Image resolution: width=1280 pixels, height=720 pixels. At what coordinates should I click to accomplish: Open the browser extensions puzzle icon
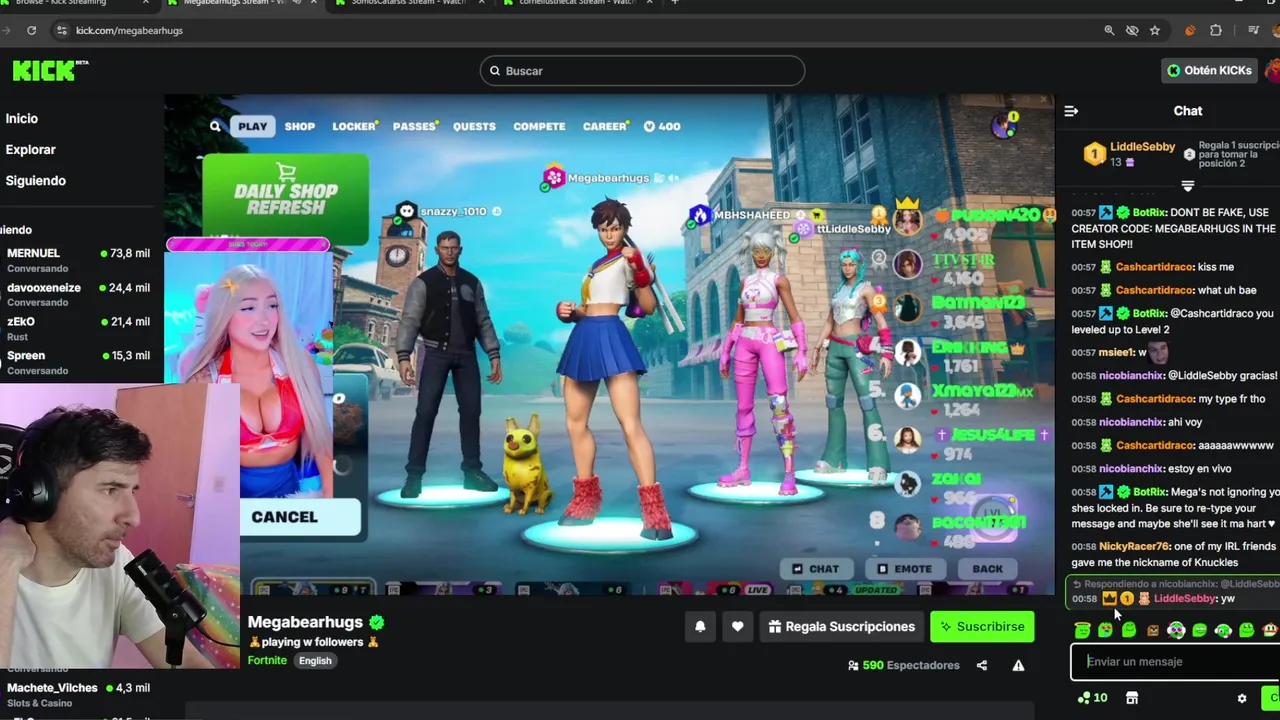pyautogui.click(x=1216, y=30)
